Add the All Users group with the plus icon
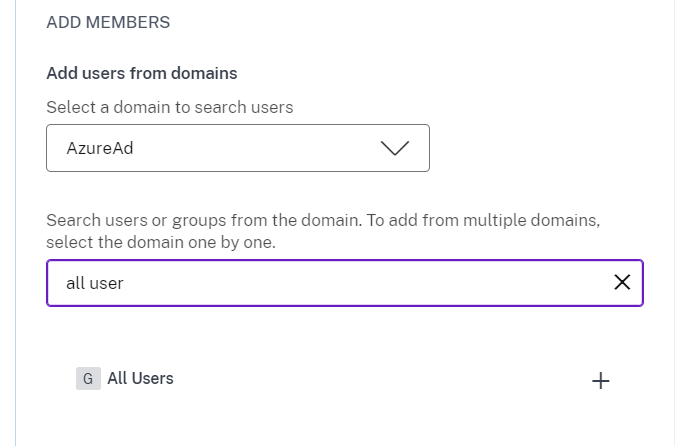The image size is (700, 446). point(600,380)
